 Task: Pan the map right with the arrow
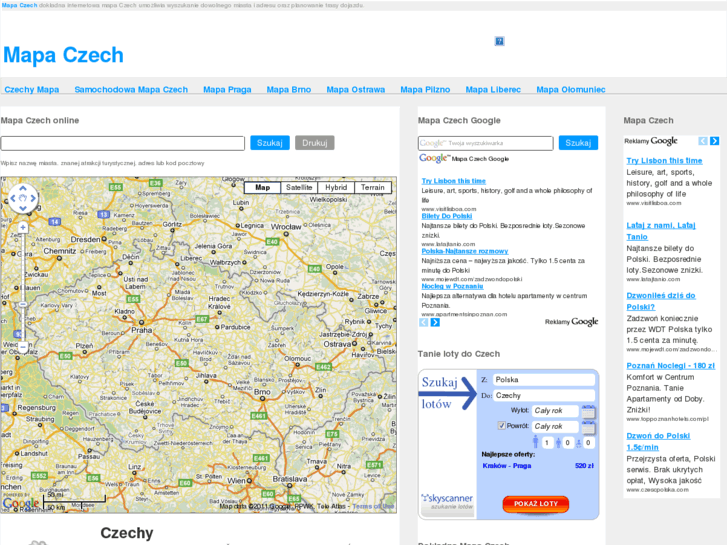point(33,199)
